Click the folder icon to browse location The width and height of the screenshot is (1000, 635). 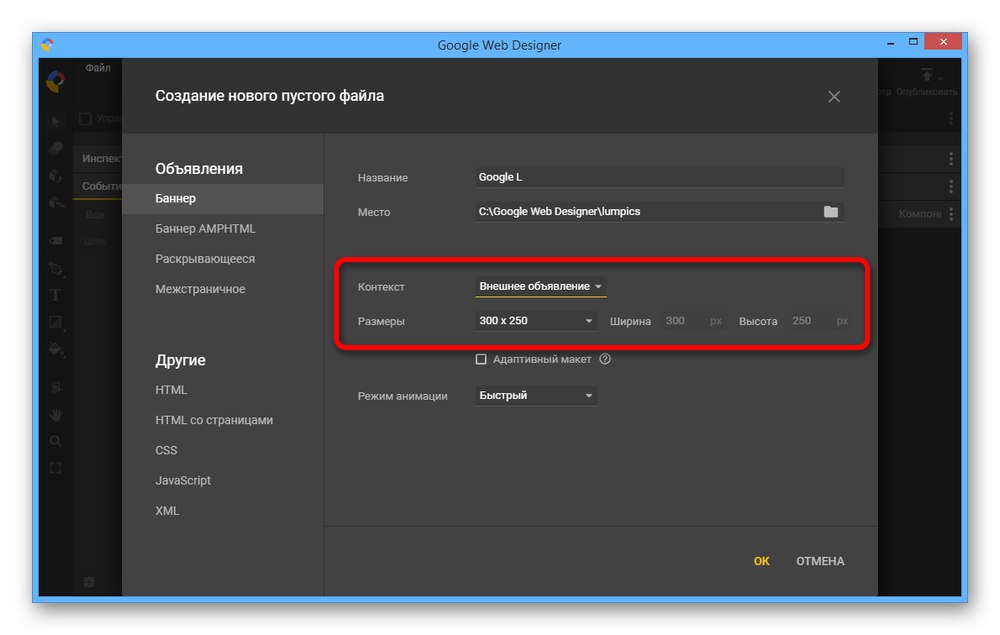(830, 212)
